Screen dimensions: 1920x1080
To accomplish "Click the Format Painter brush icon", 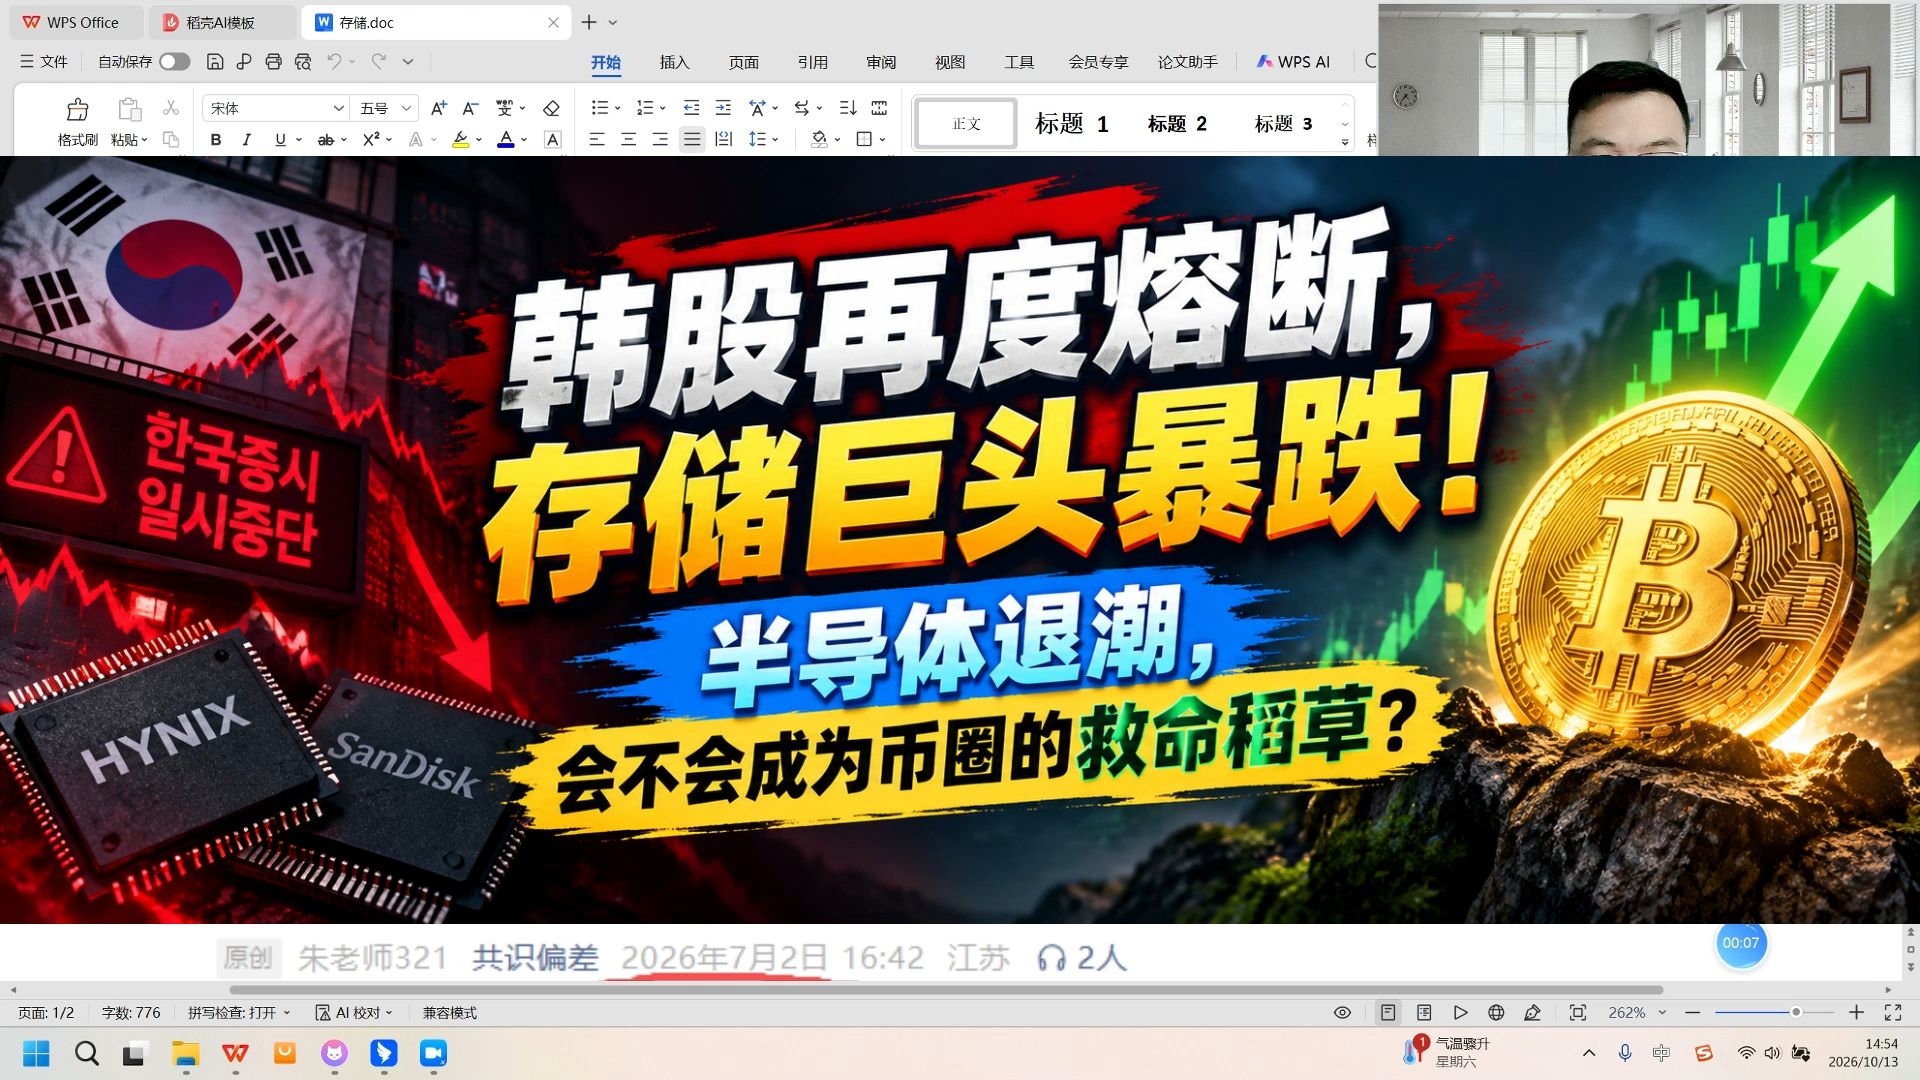I will pos(77,109).
